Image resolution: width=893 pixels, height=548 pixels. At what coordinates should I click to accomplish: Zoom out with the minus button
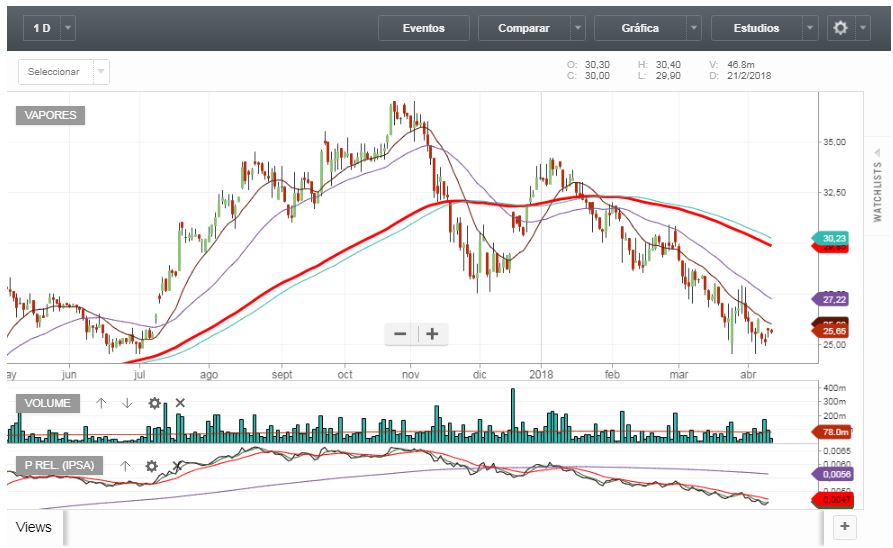click(400, 334)
